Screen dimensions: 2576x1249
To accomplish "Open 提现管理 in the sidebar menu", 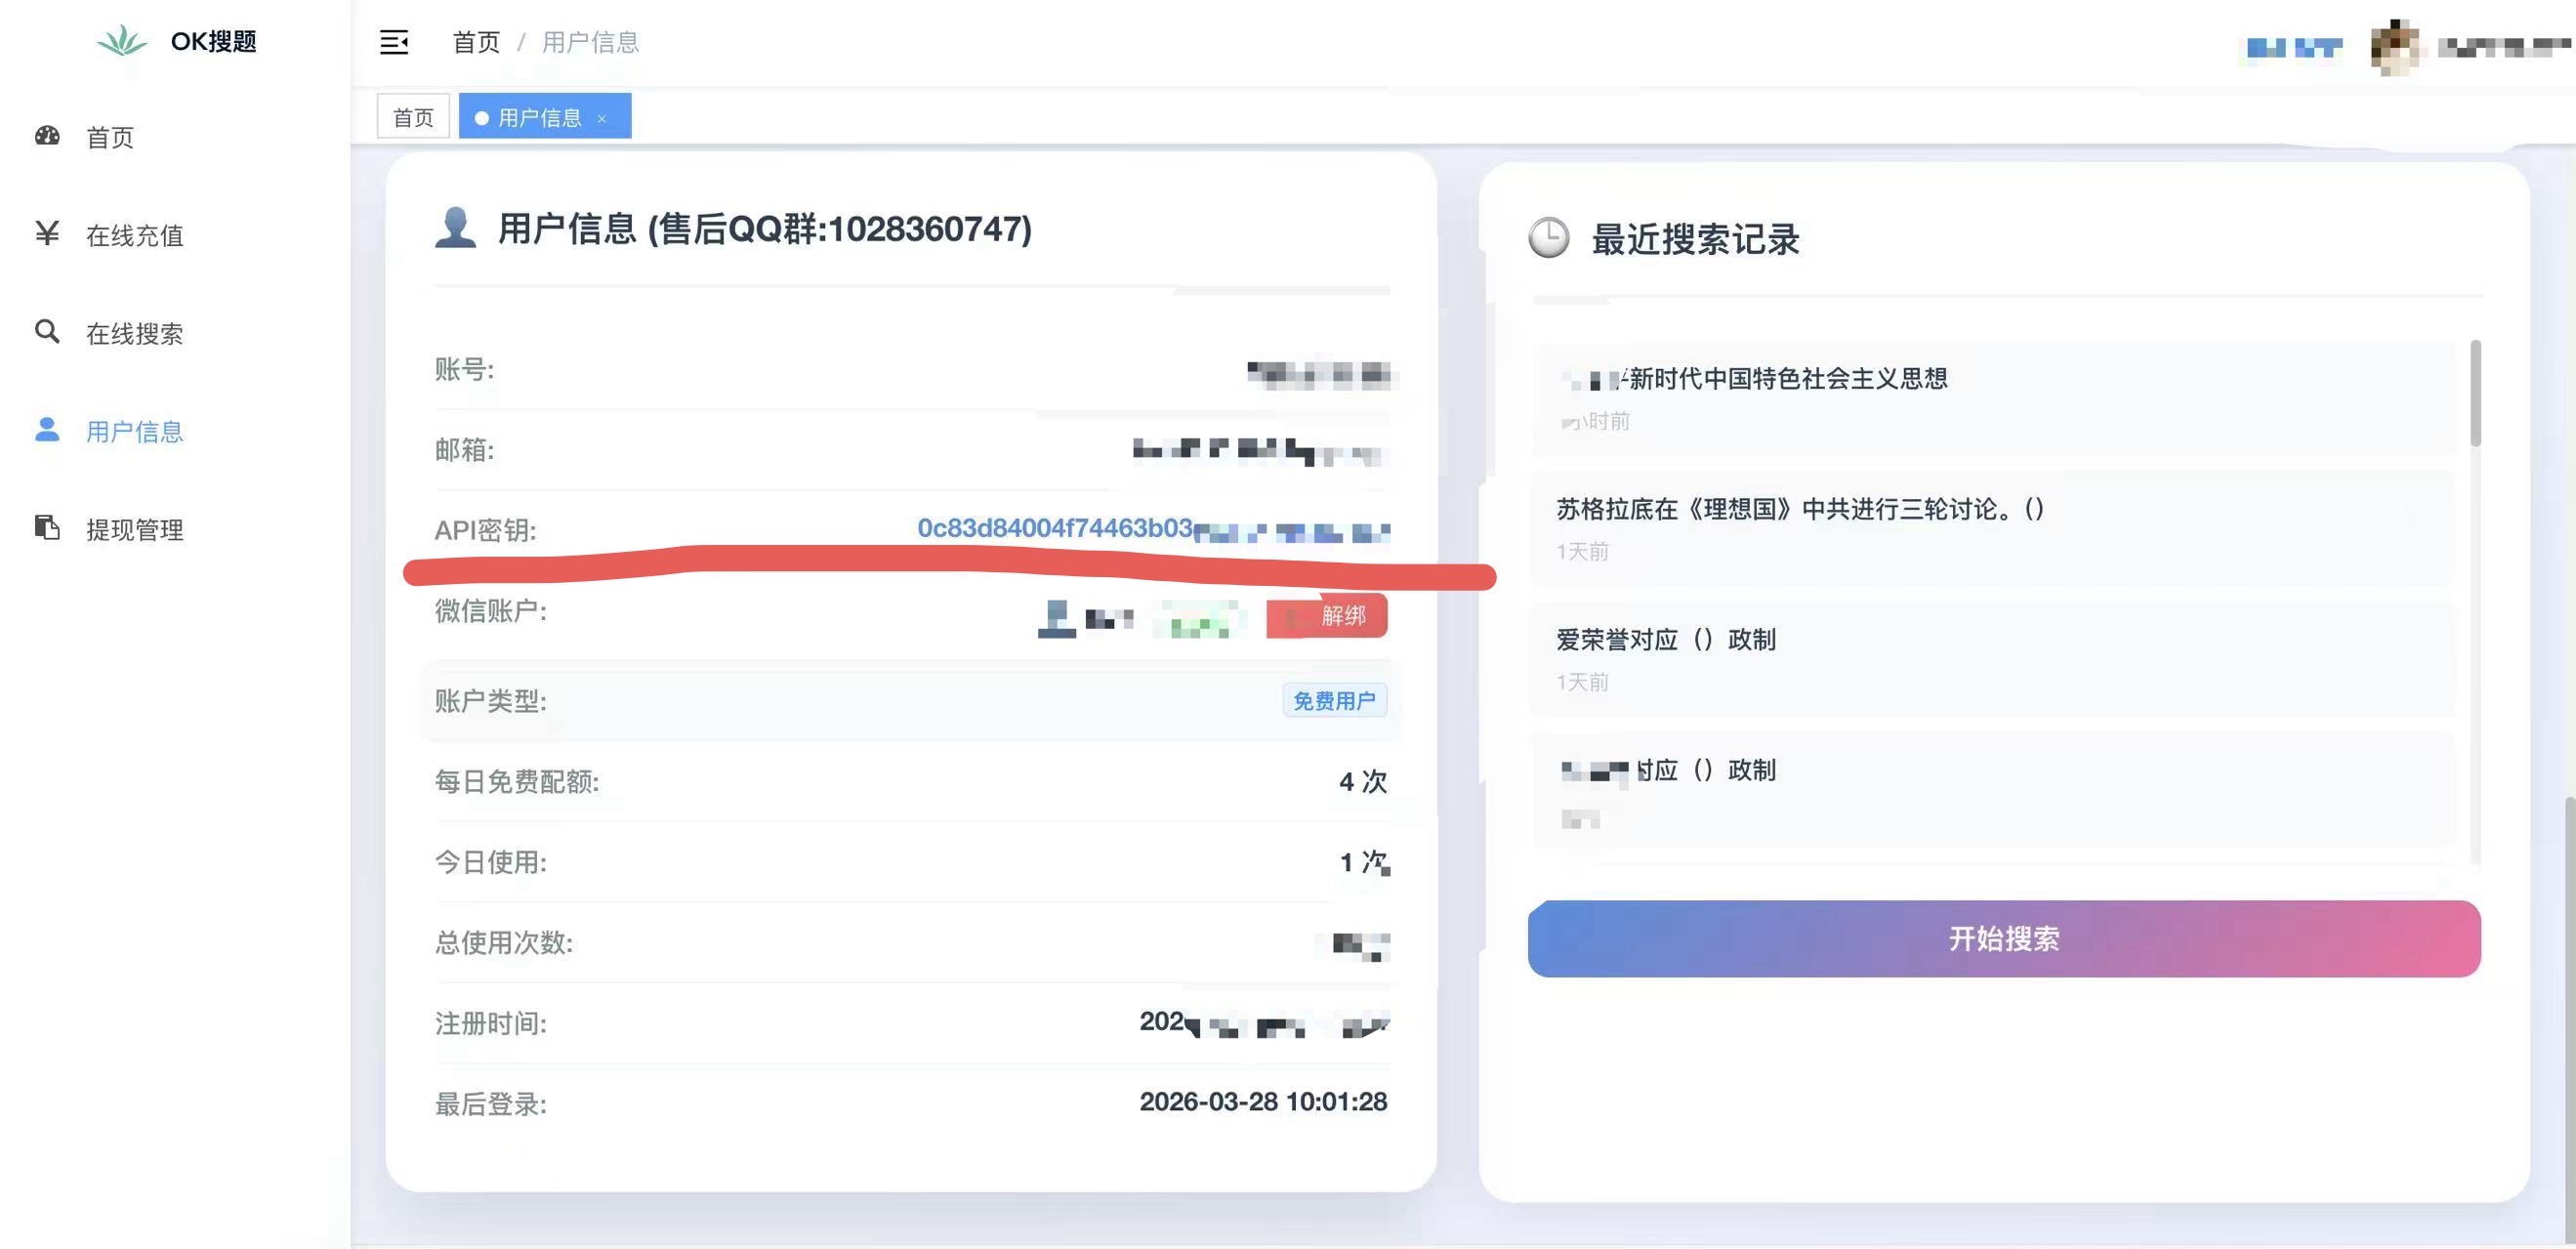I will pyautogui.click(x=134, y=529).
